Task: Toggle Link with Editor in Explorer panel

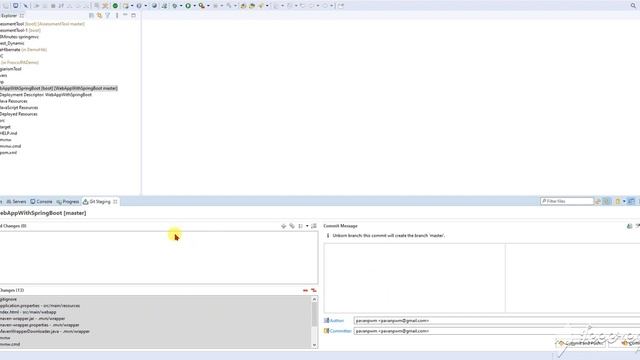Action: coord(99,16)
